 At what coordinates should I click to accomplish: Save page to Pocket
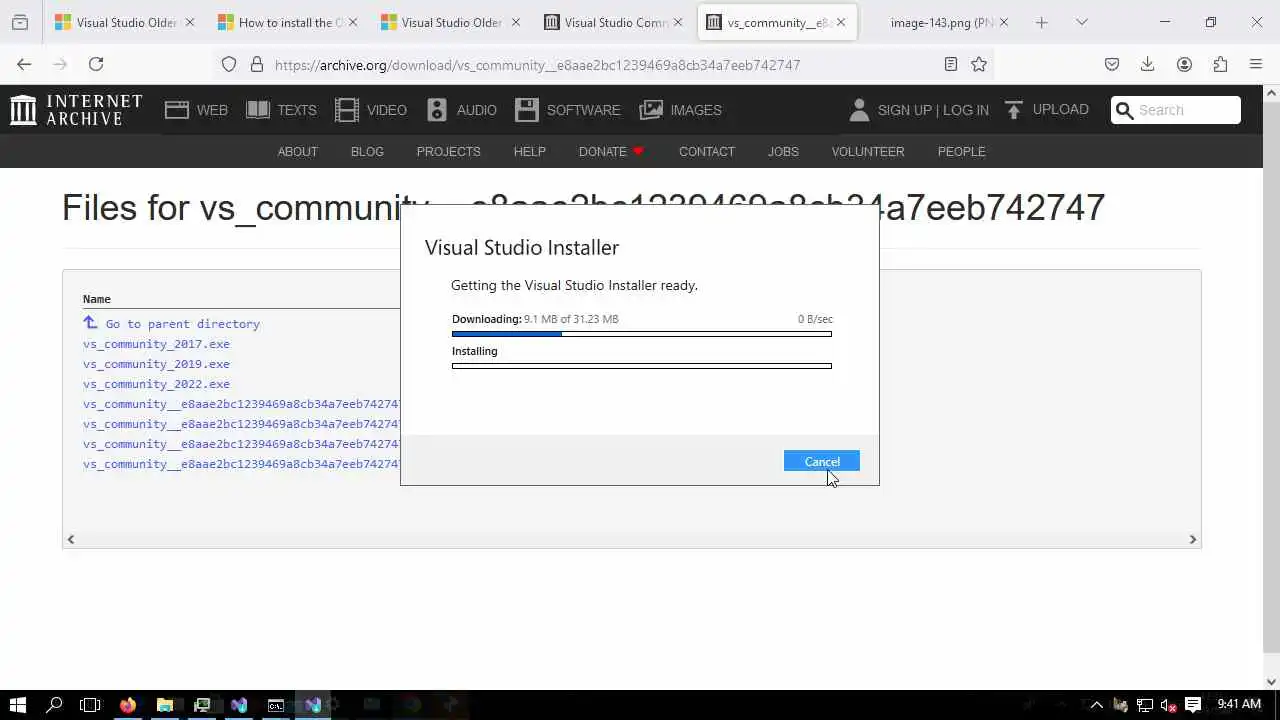click(1112, 64)
